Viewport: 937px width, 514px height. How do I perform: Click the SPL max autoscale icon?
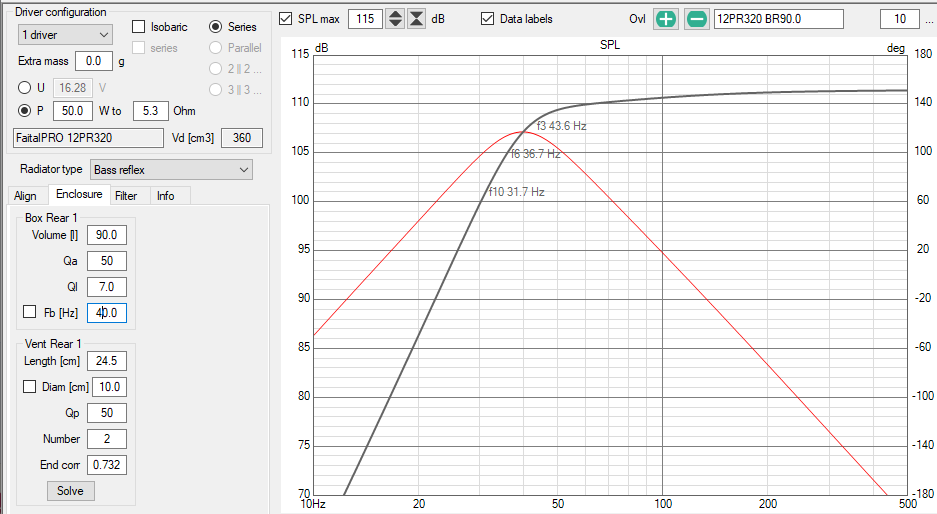pos(417,19)
